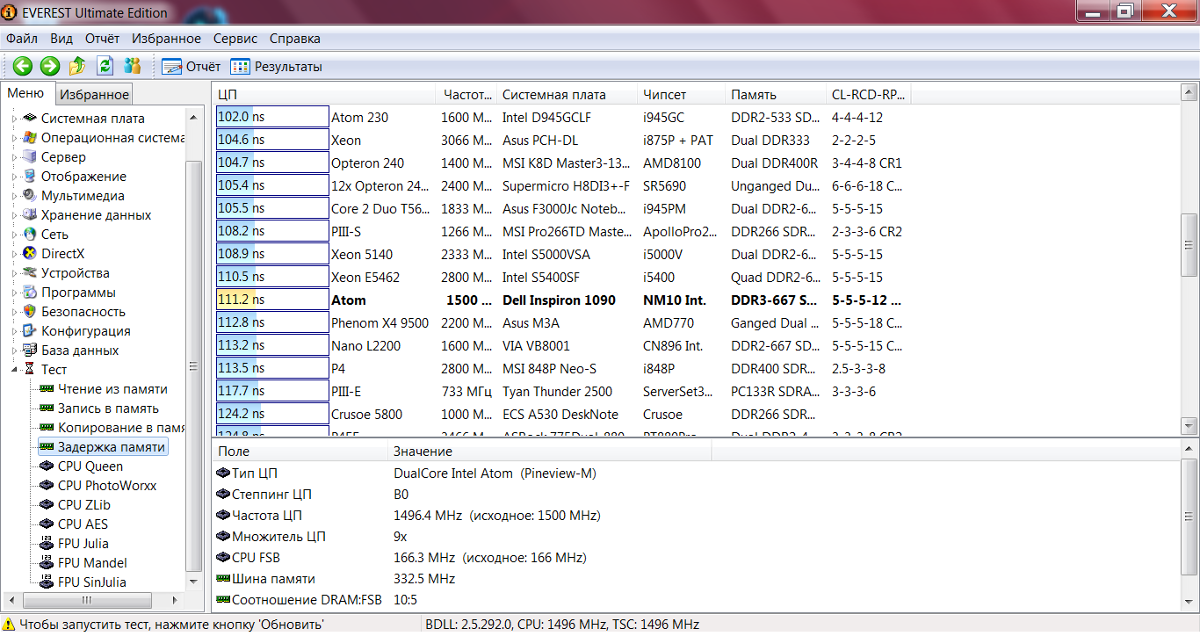Expand the Хранение данных tree node
Screen dimensions: 1200x633
pos(15,215)
